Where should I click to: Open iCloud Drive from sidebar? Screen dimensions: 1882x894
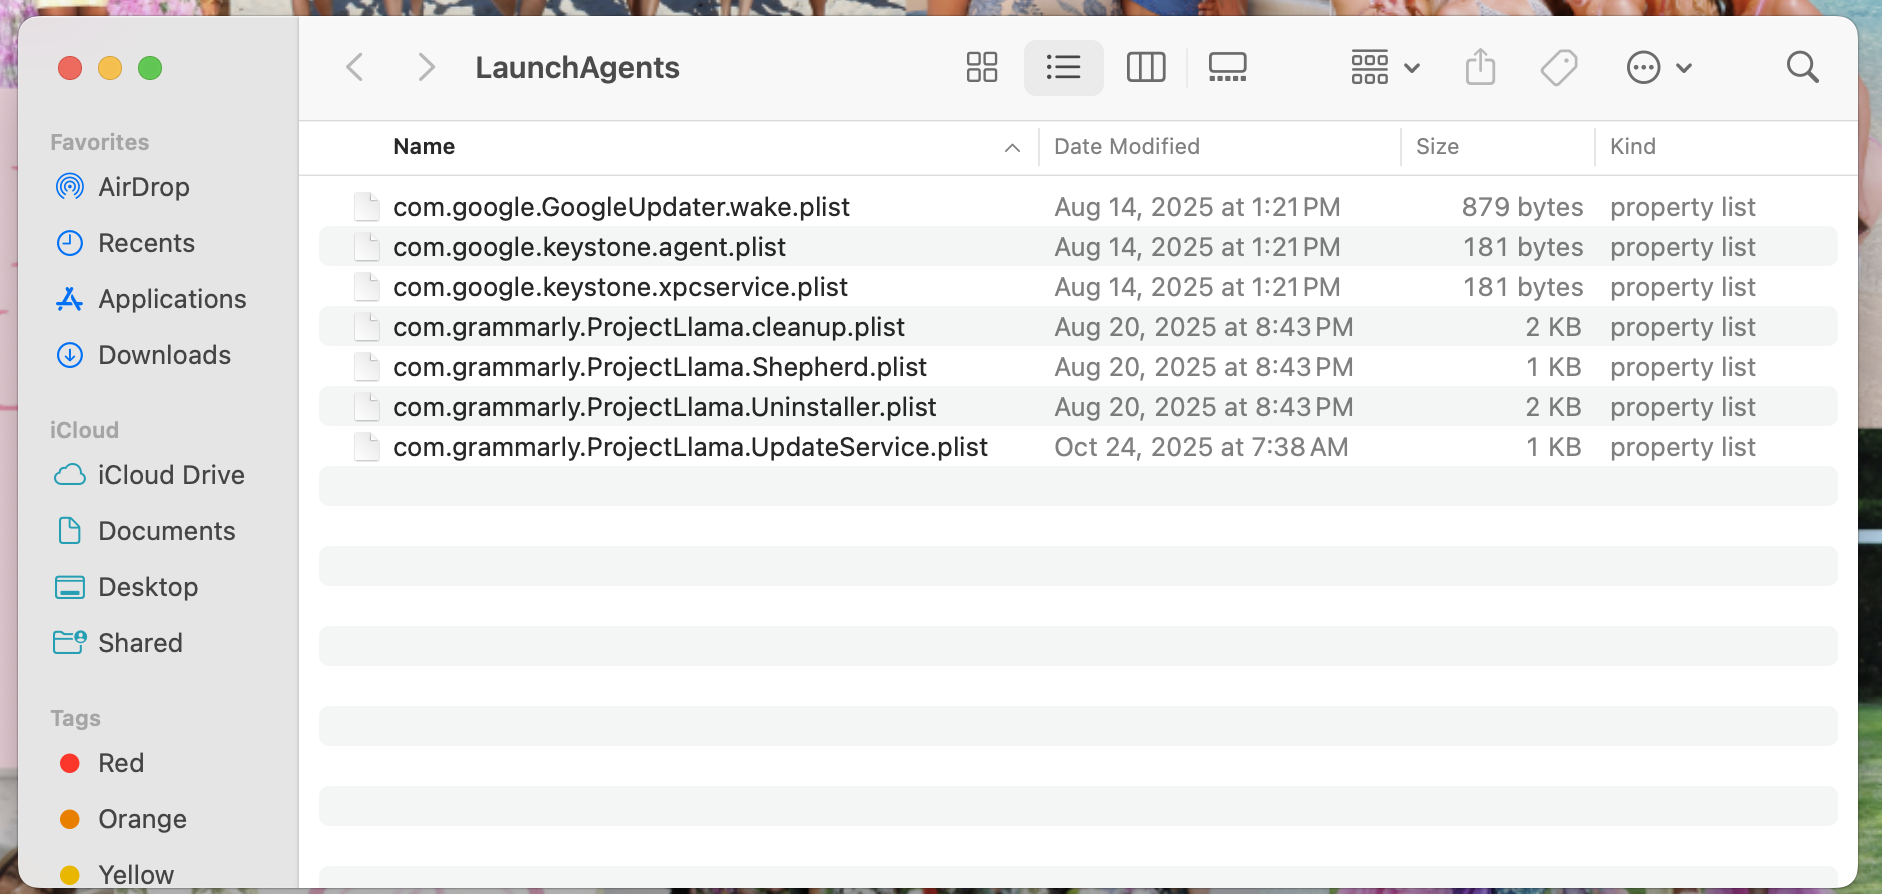[170, 475]
